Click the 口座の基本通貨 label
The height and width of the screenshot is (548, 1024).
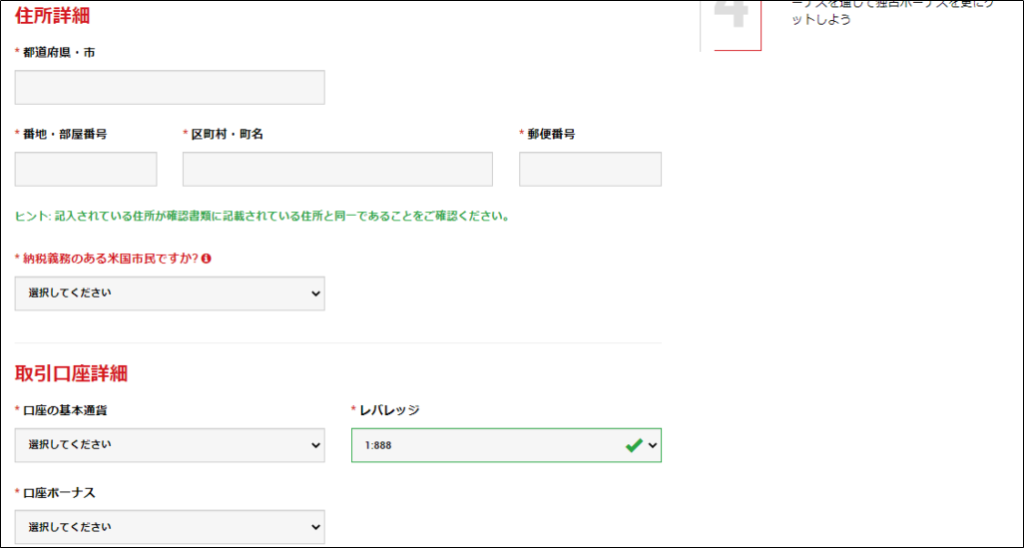(65, 410)
